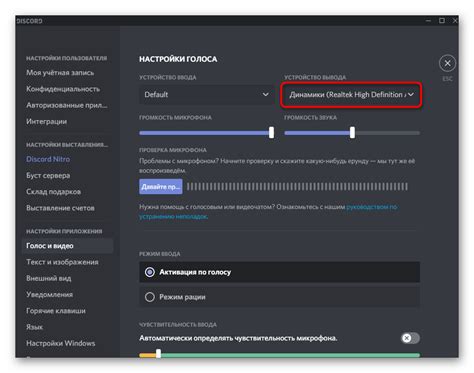Click the chevron arrow of input device dropdown
Screen dimensions: 474x373
(x=266, y=95)
